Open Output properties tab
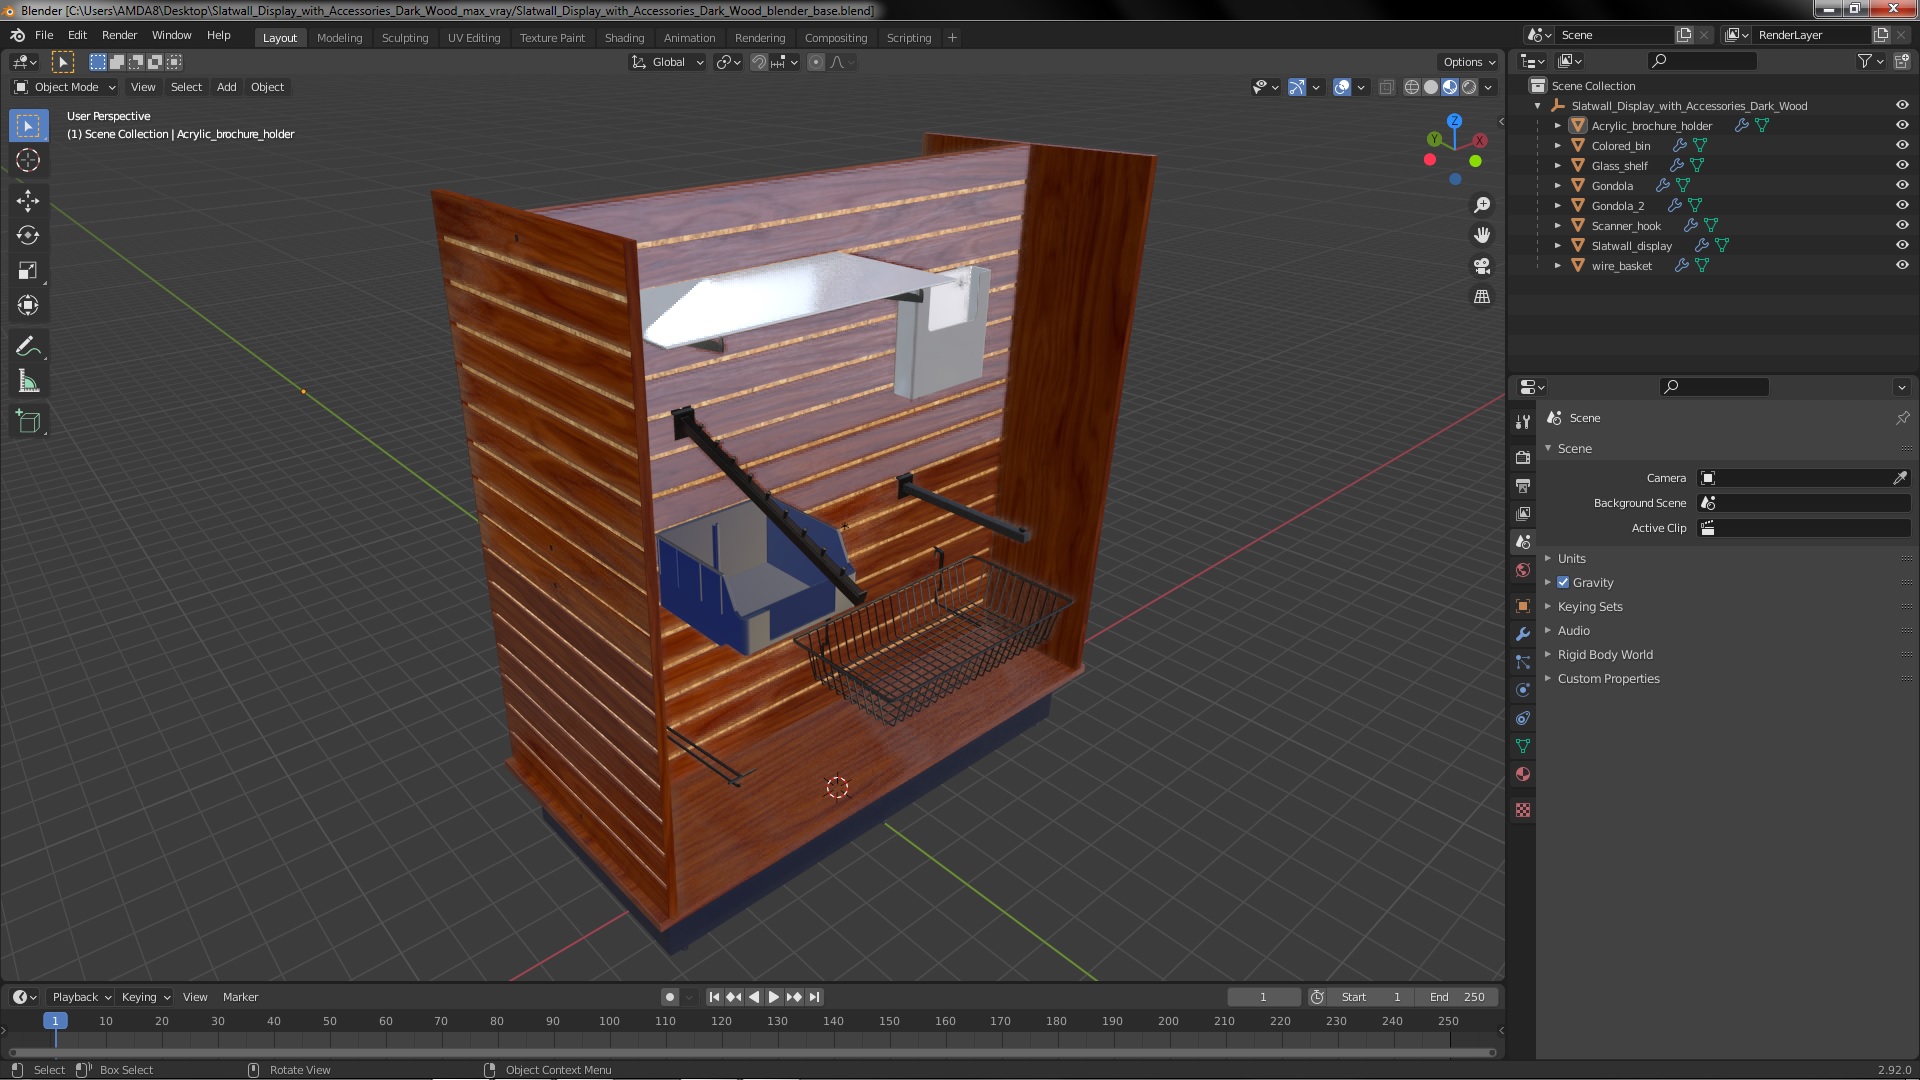The image size is (1920, 1080). point(1523,486)
